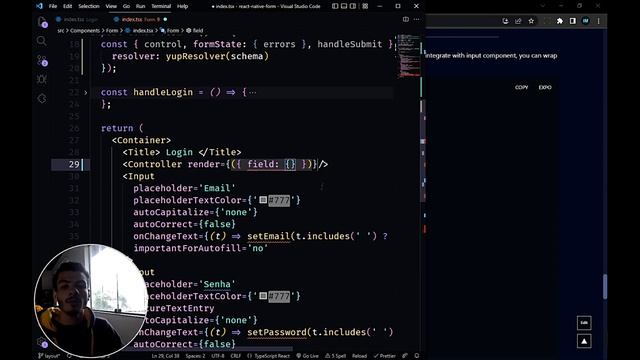Click the browser install app icon
640x360 pixels.
pos(505,21)
